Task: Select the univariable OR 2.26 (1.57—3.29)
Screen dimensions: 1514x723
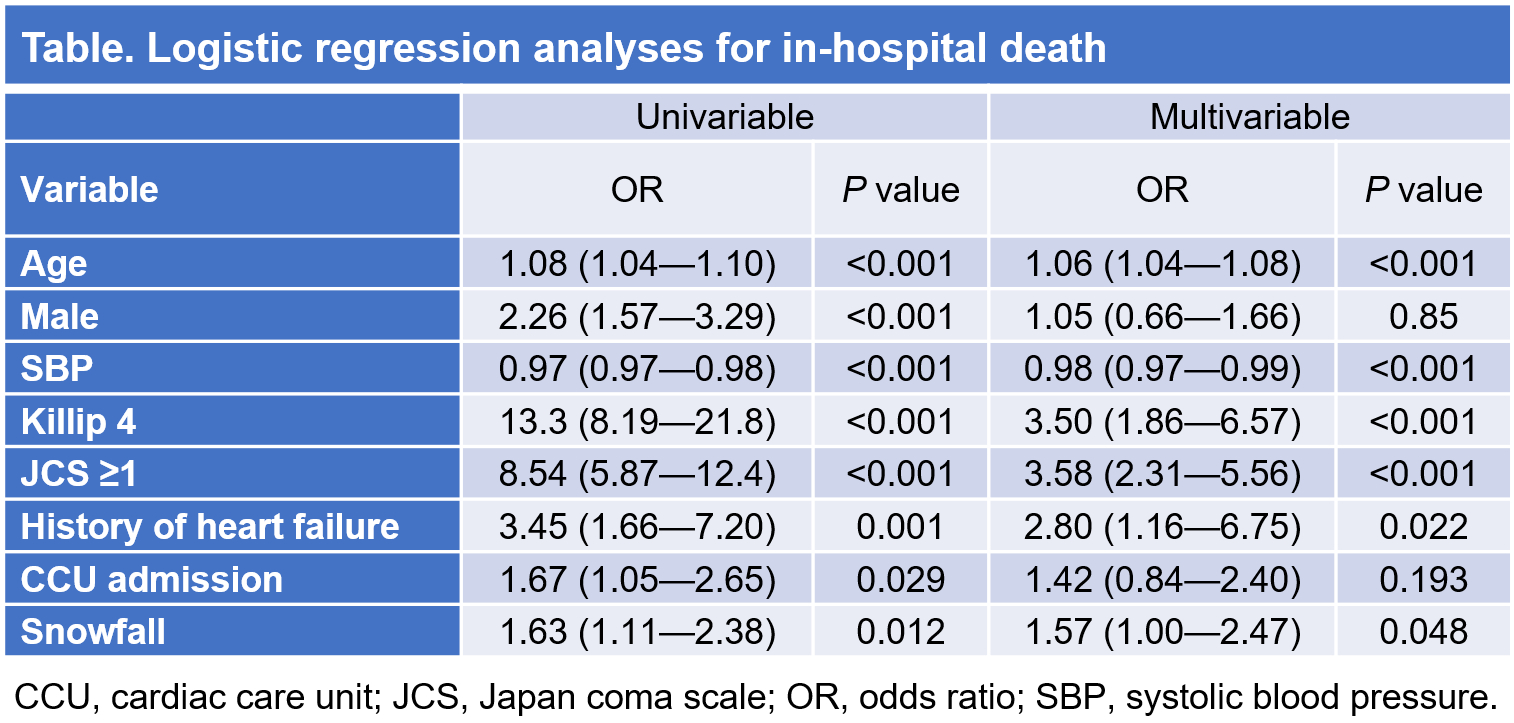Action: [637, 317]
